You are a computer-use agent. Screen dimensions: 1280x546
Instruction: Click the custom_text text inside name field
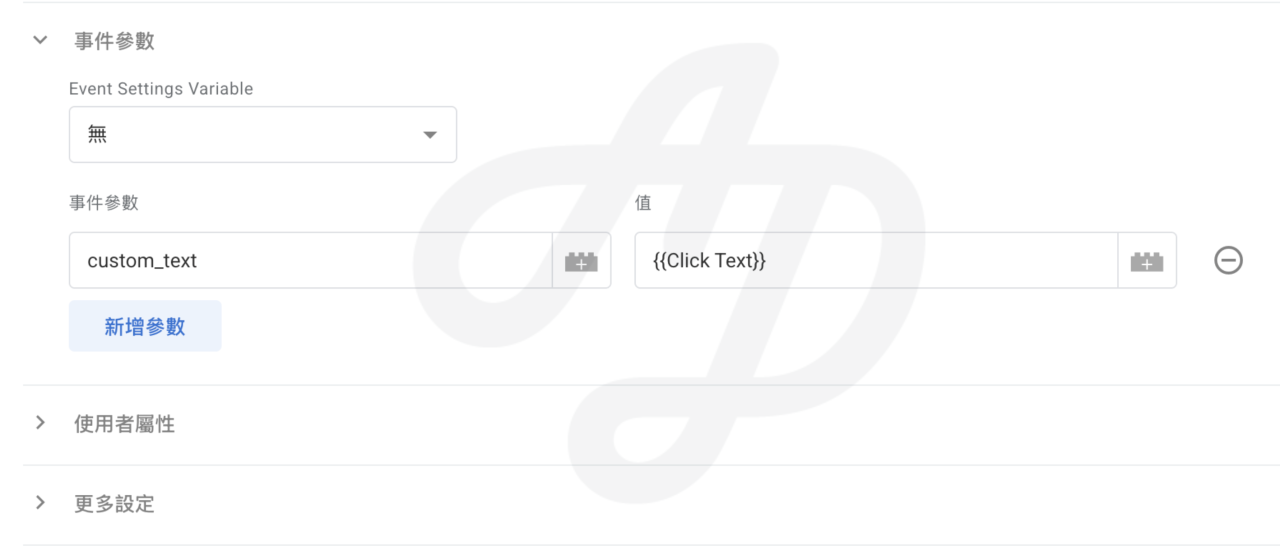142,261
